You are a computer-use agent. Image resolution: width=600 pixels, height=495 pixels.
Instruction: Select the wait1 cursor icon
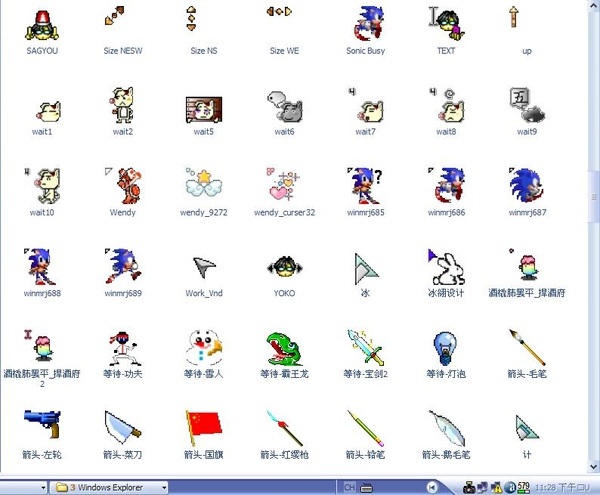(49, 111)
